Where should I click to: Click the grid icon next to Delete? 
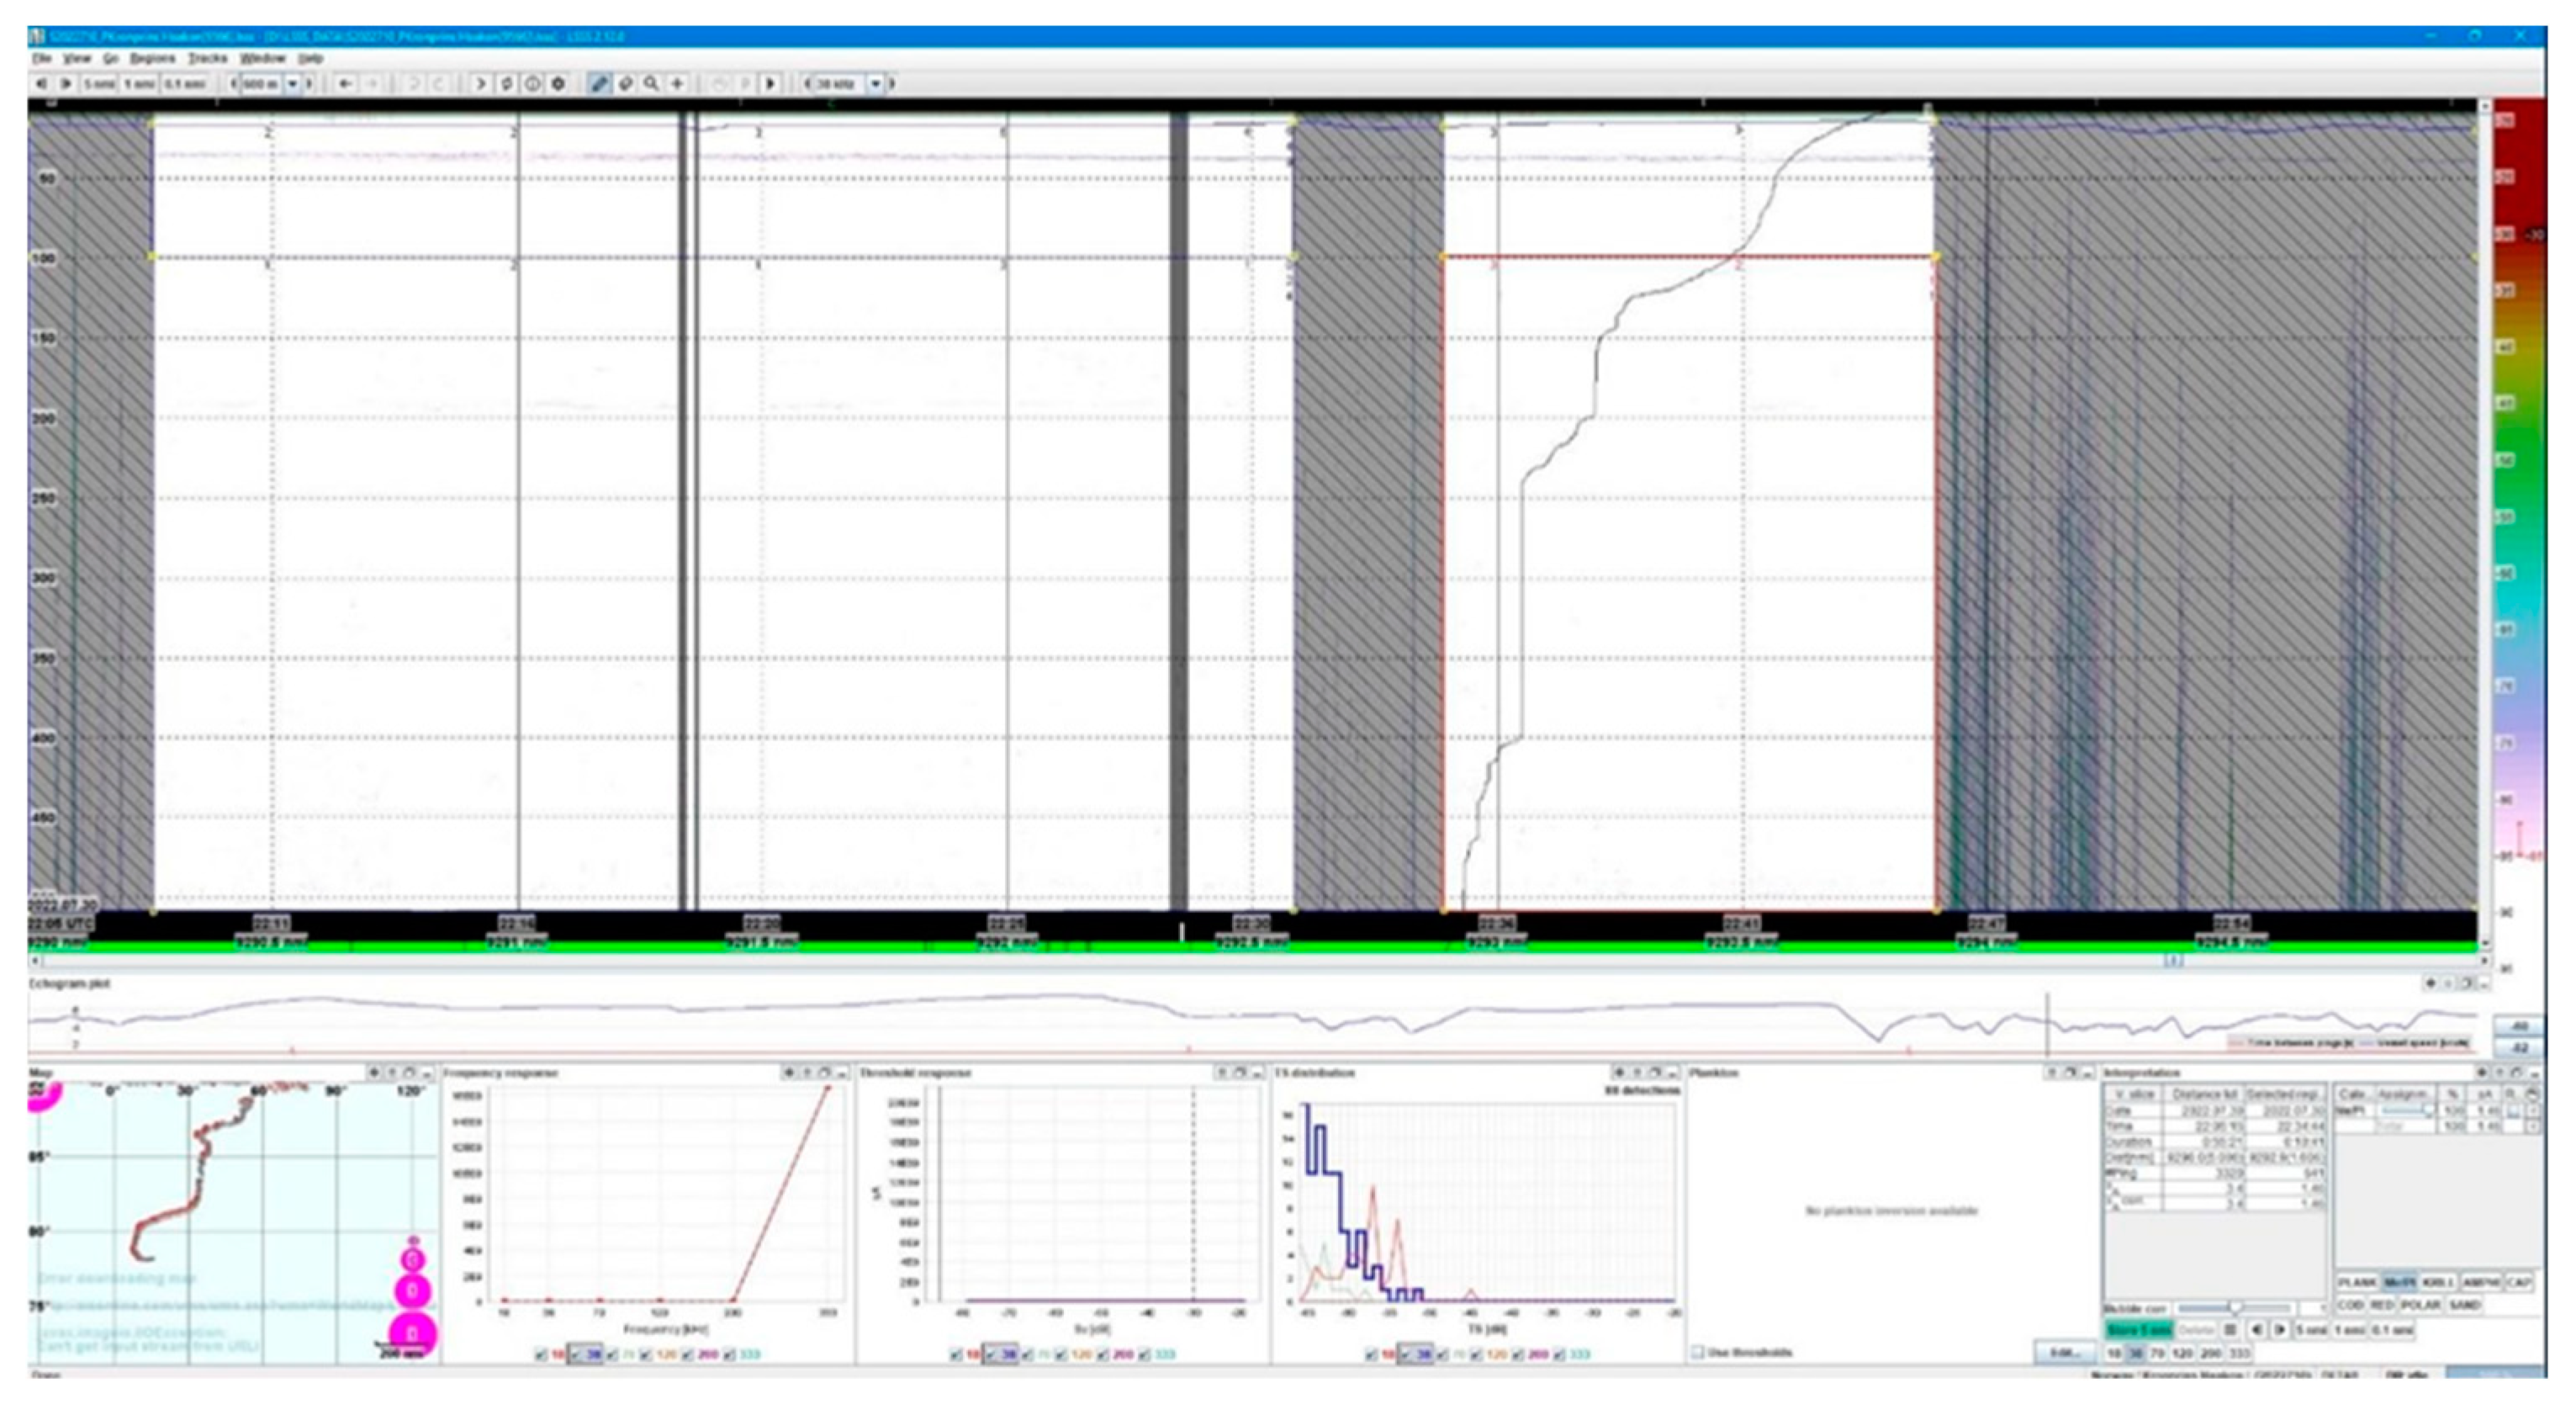[2229, 1330]
